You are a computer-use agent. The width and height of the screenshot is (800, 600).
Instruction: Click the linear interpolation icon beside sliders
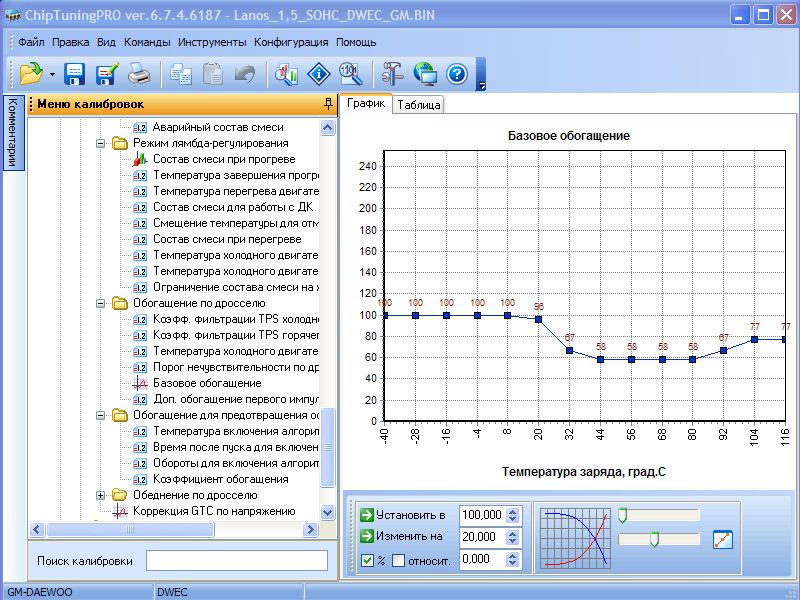[x=723, y=540]
